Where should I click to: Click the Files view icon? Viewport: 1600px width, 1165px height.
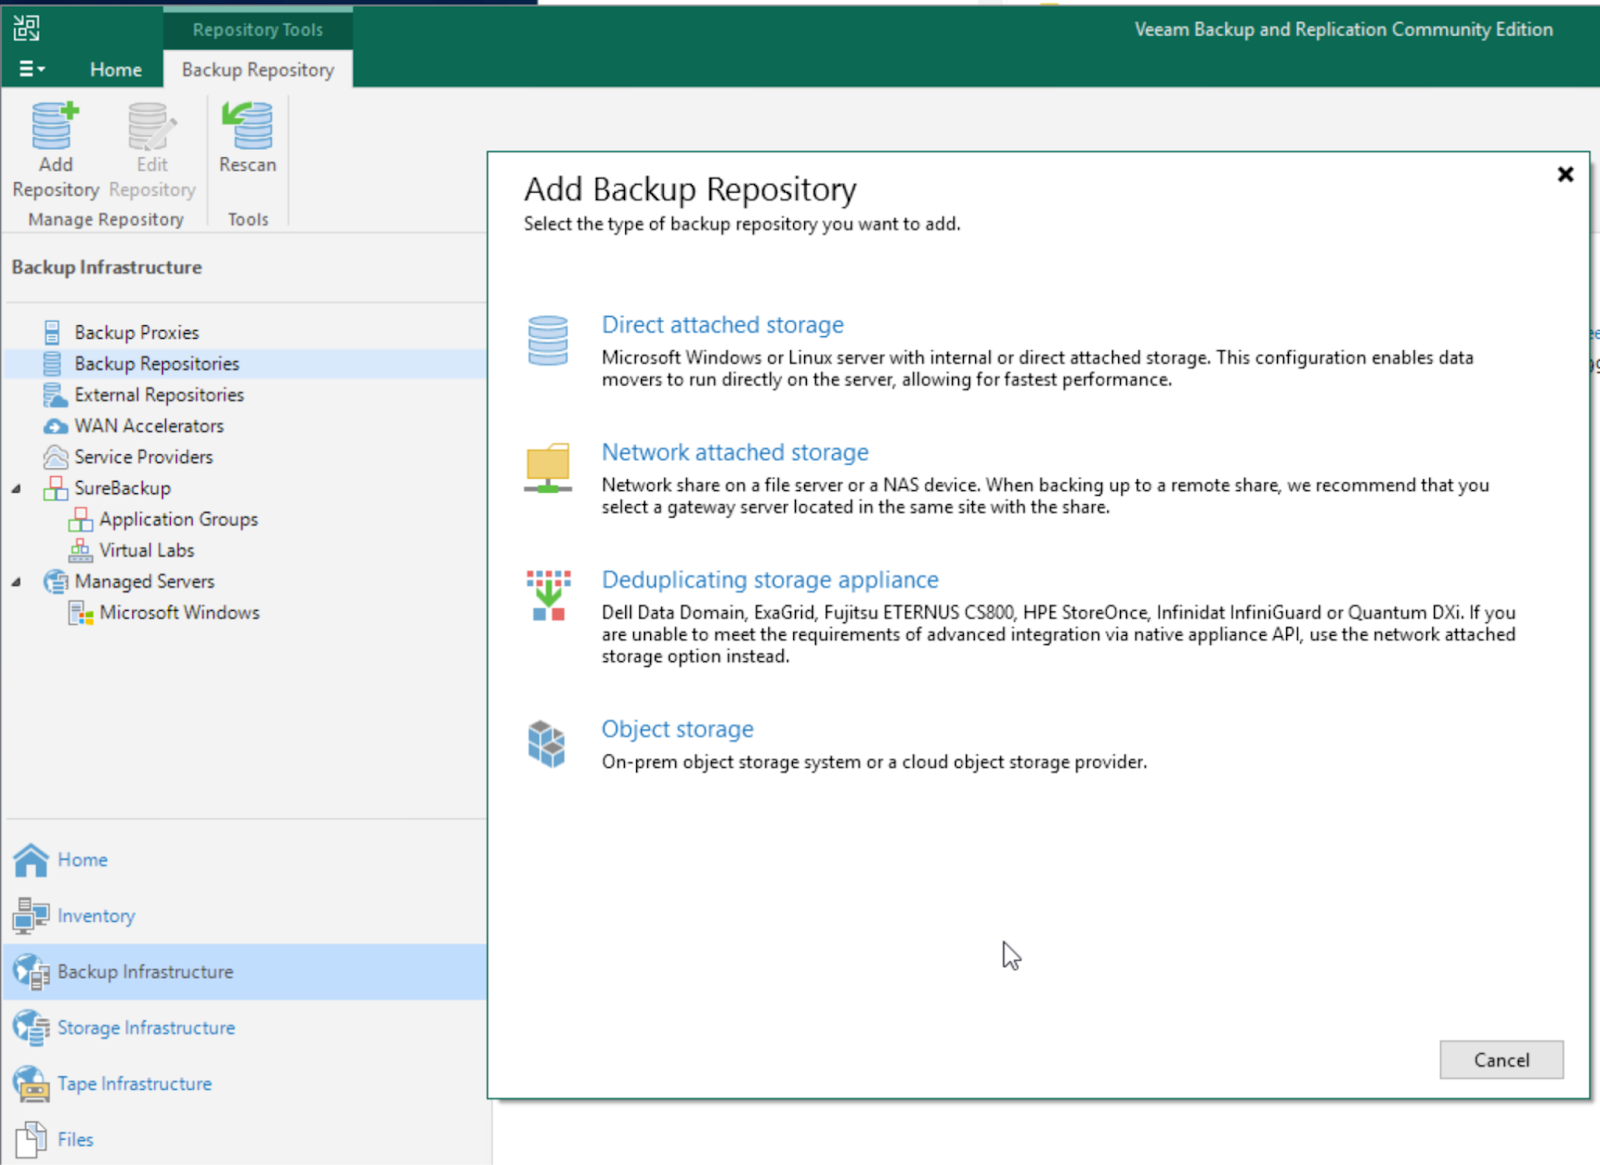pyautogui.click(x=31, y=1140)
